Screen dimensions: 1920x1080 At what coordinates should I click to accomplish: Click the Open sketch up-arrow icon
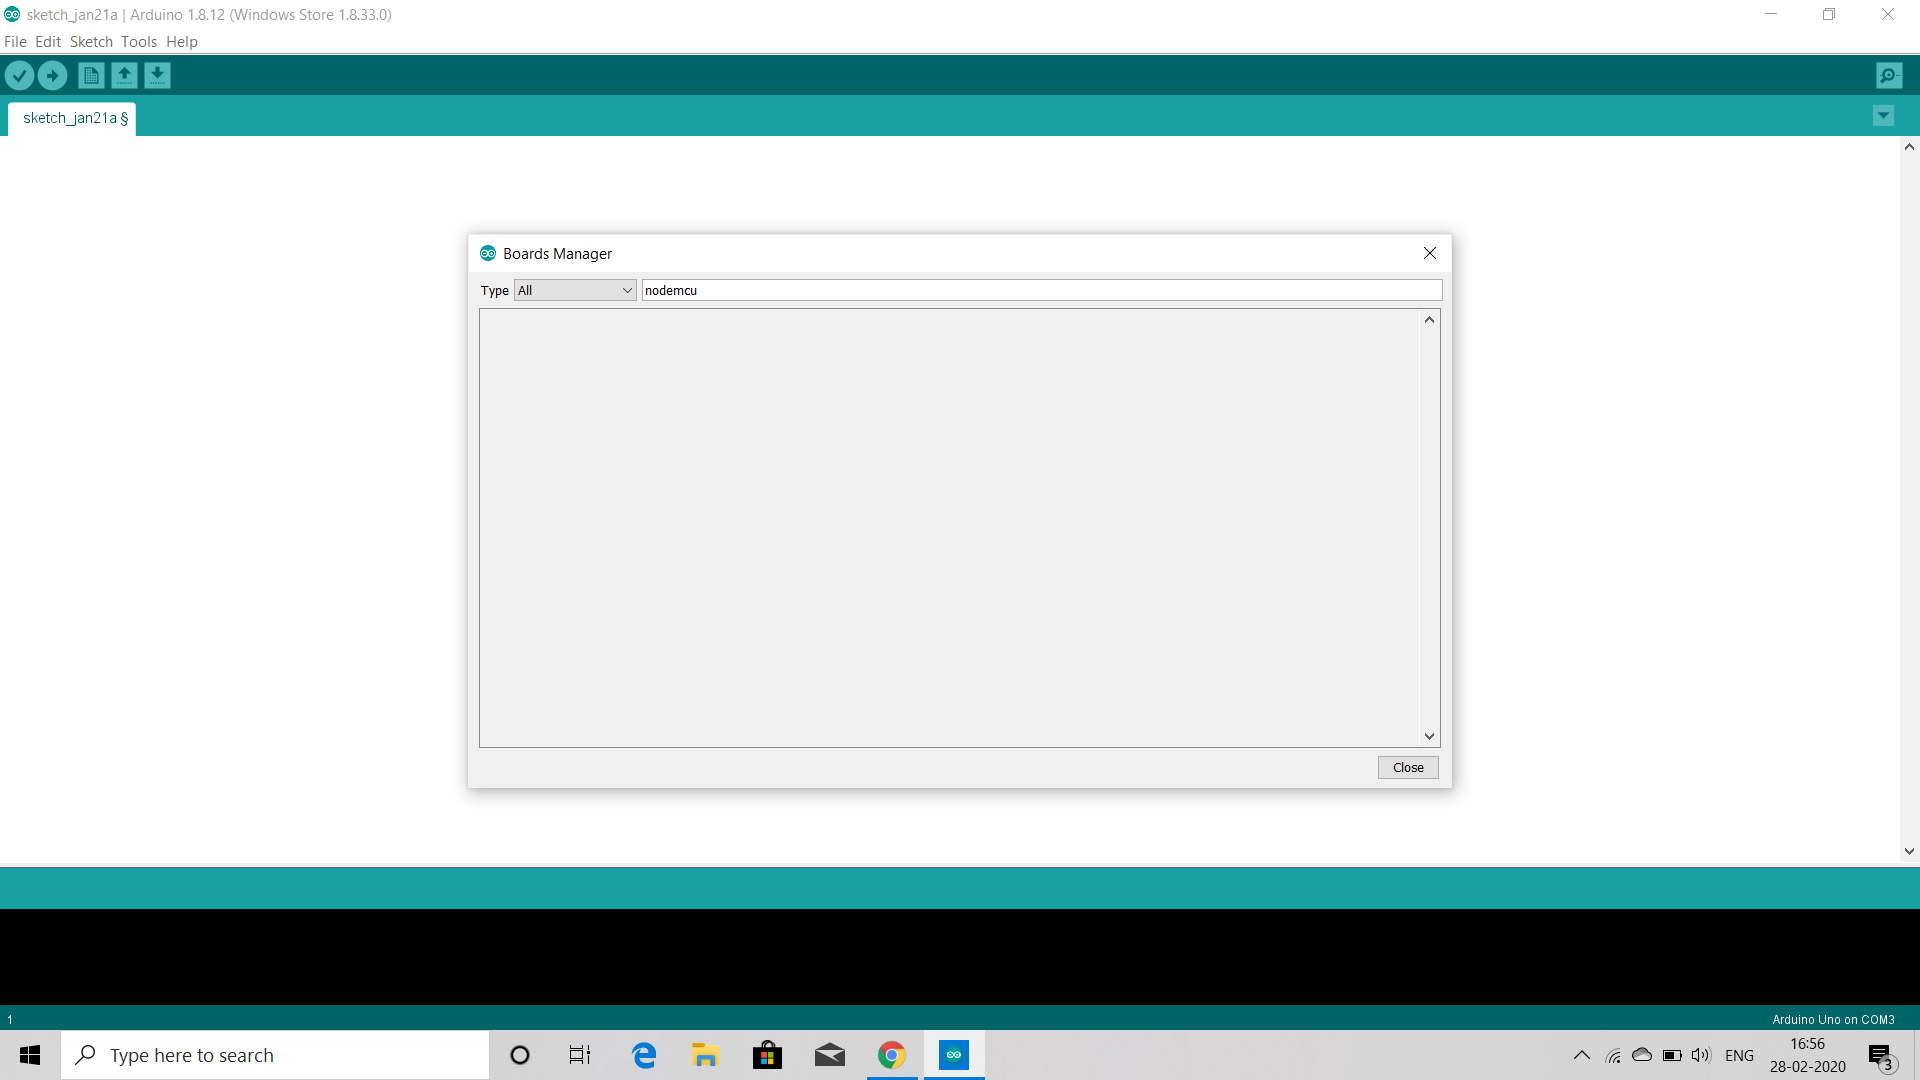pos(124,75)
